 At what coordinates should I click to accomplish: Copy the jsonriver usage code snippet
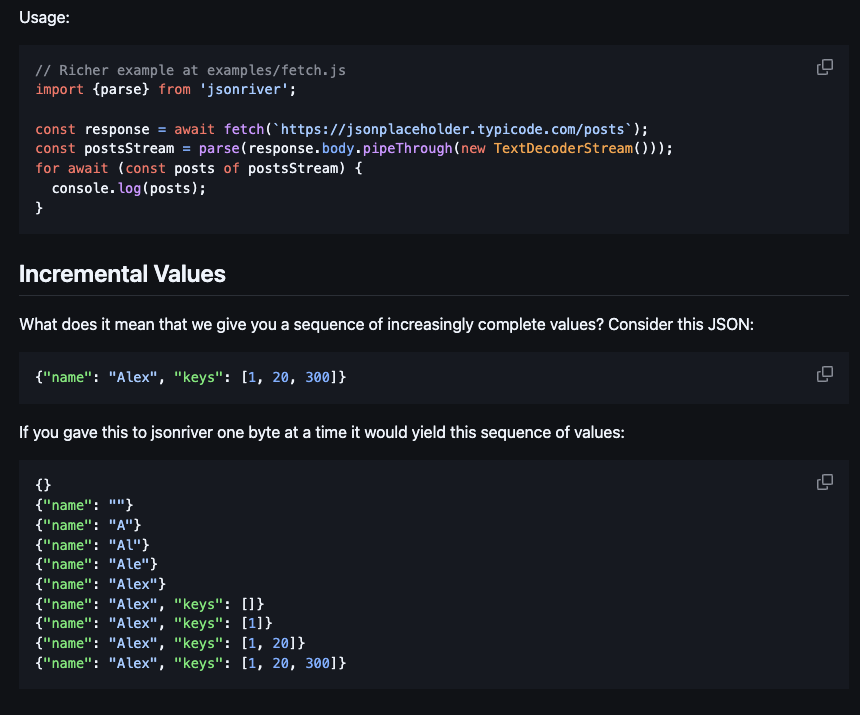pyautogui.click(x=825, y=67)
